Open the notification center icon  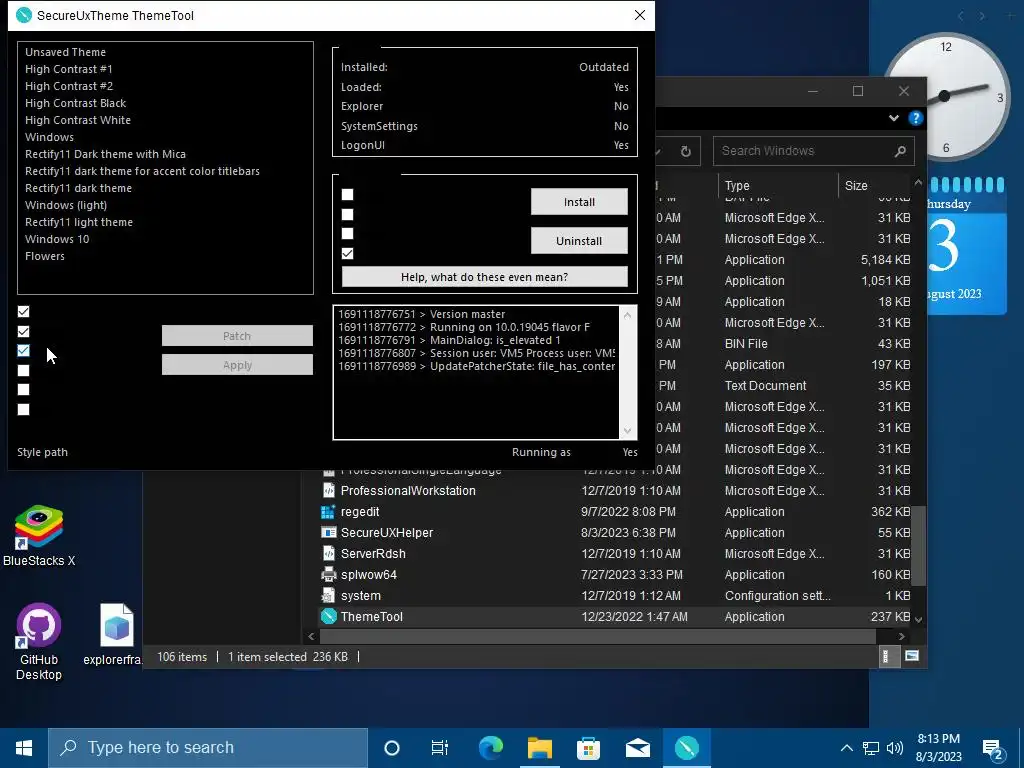click(x=993, y=749)
